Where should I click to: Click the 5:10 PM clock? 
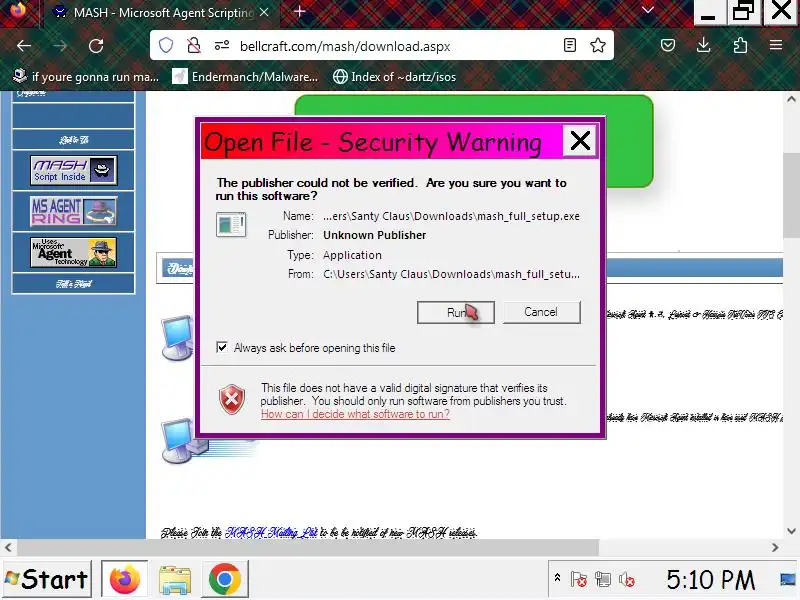coord(710,580)
